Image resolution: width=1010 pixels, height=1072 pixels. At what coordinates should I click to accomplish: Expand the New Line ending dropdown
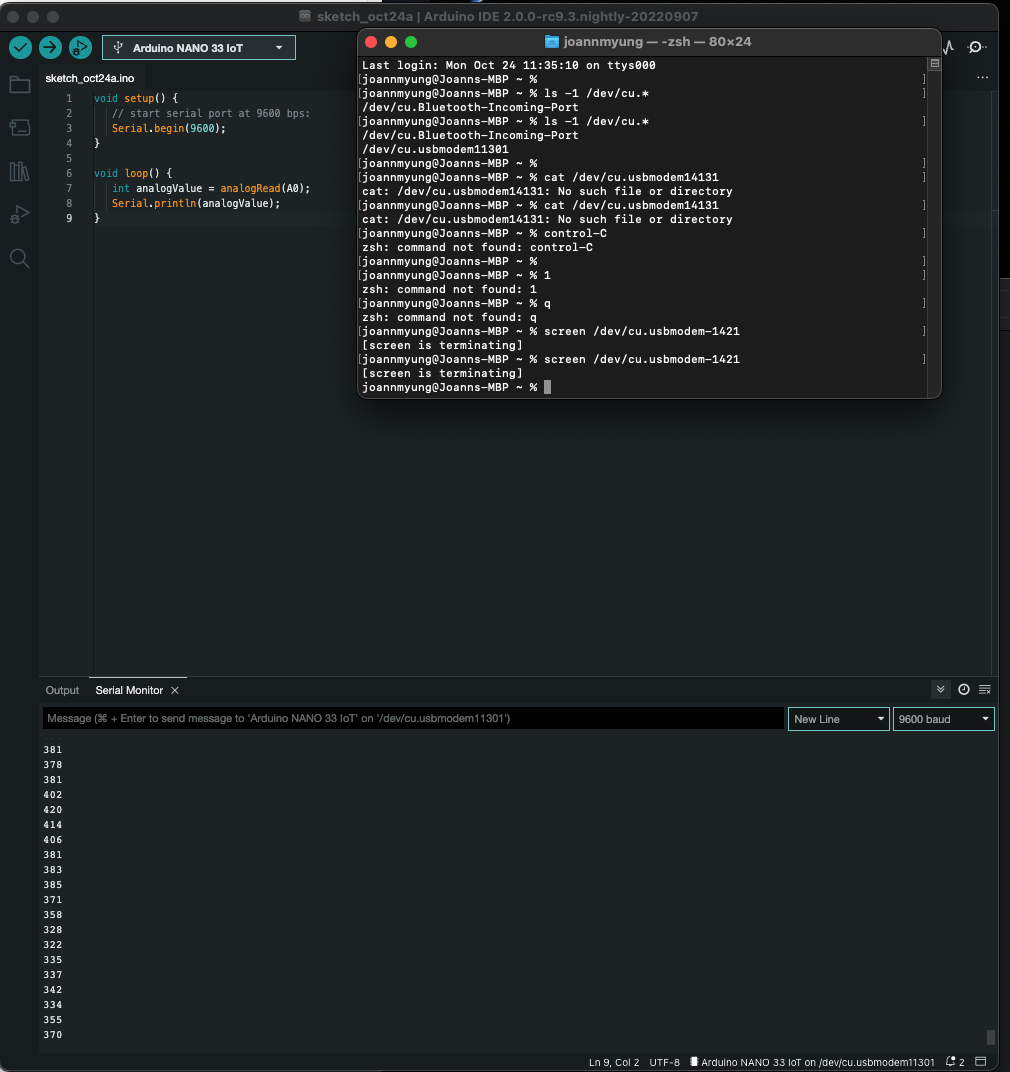[x=838, y=719]
